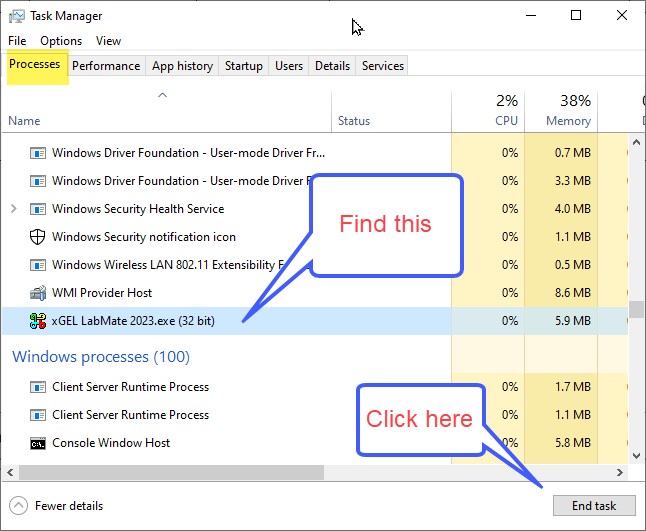Switch to the Startup tab

(243, 66)
